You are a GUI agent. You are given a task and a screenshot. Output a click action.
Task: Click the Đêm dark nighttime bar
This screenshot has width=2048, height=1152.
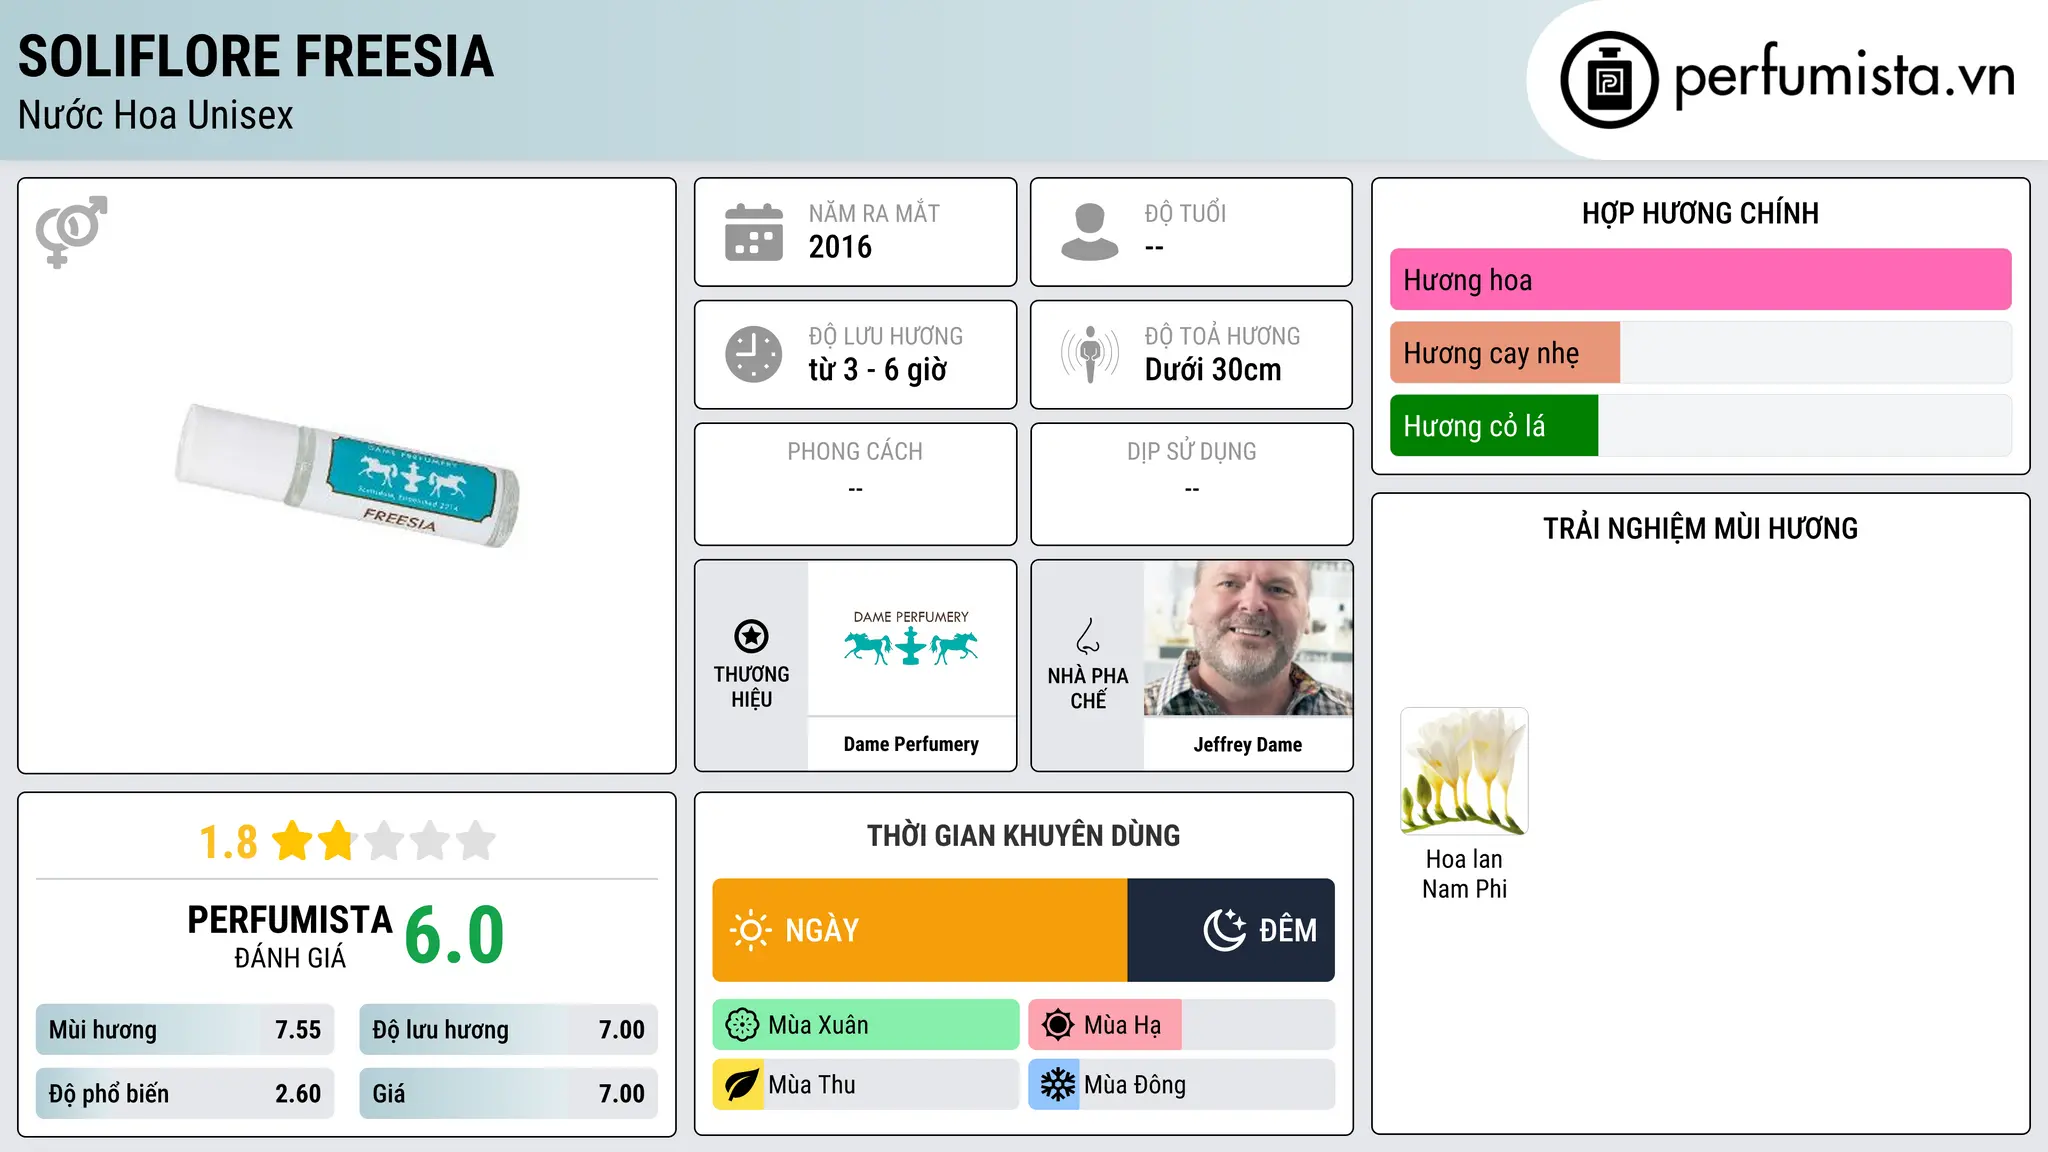pos(1231,930)
